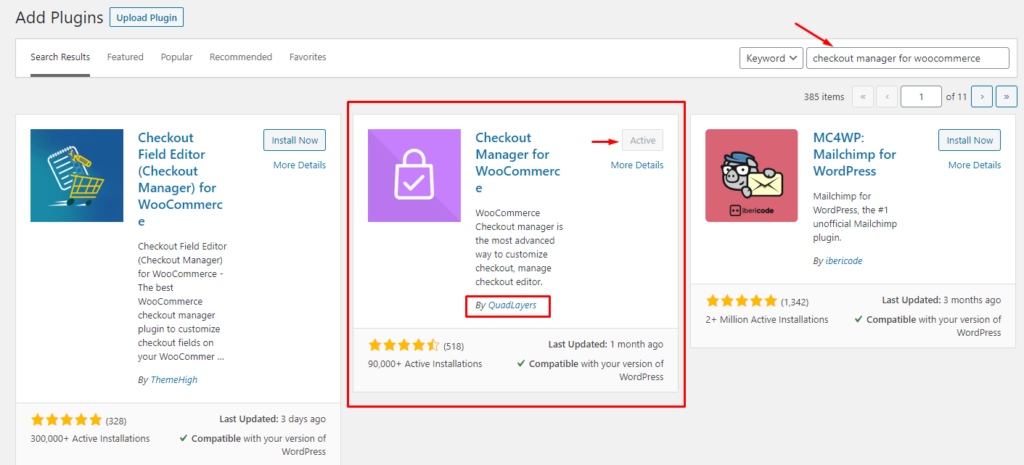This screenshot has width=1024, height=465.
Task: Click the '385 items' count text
Action: click(824, 97)
